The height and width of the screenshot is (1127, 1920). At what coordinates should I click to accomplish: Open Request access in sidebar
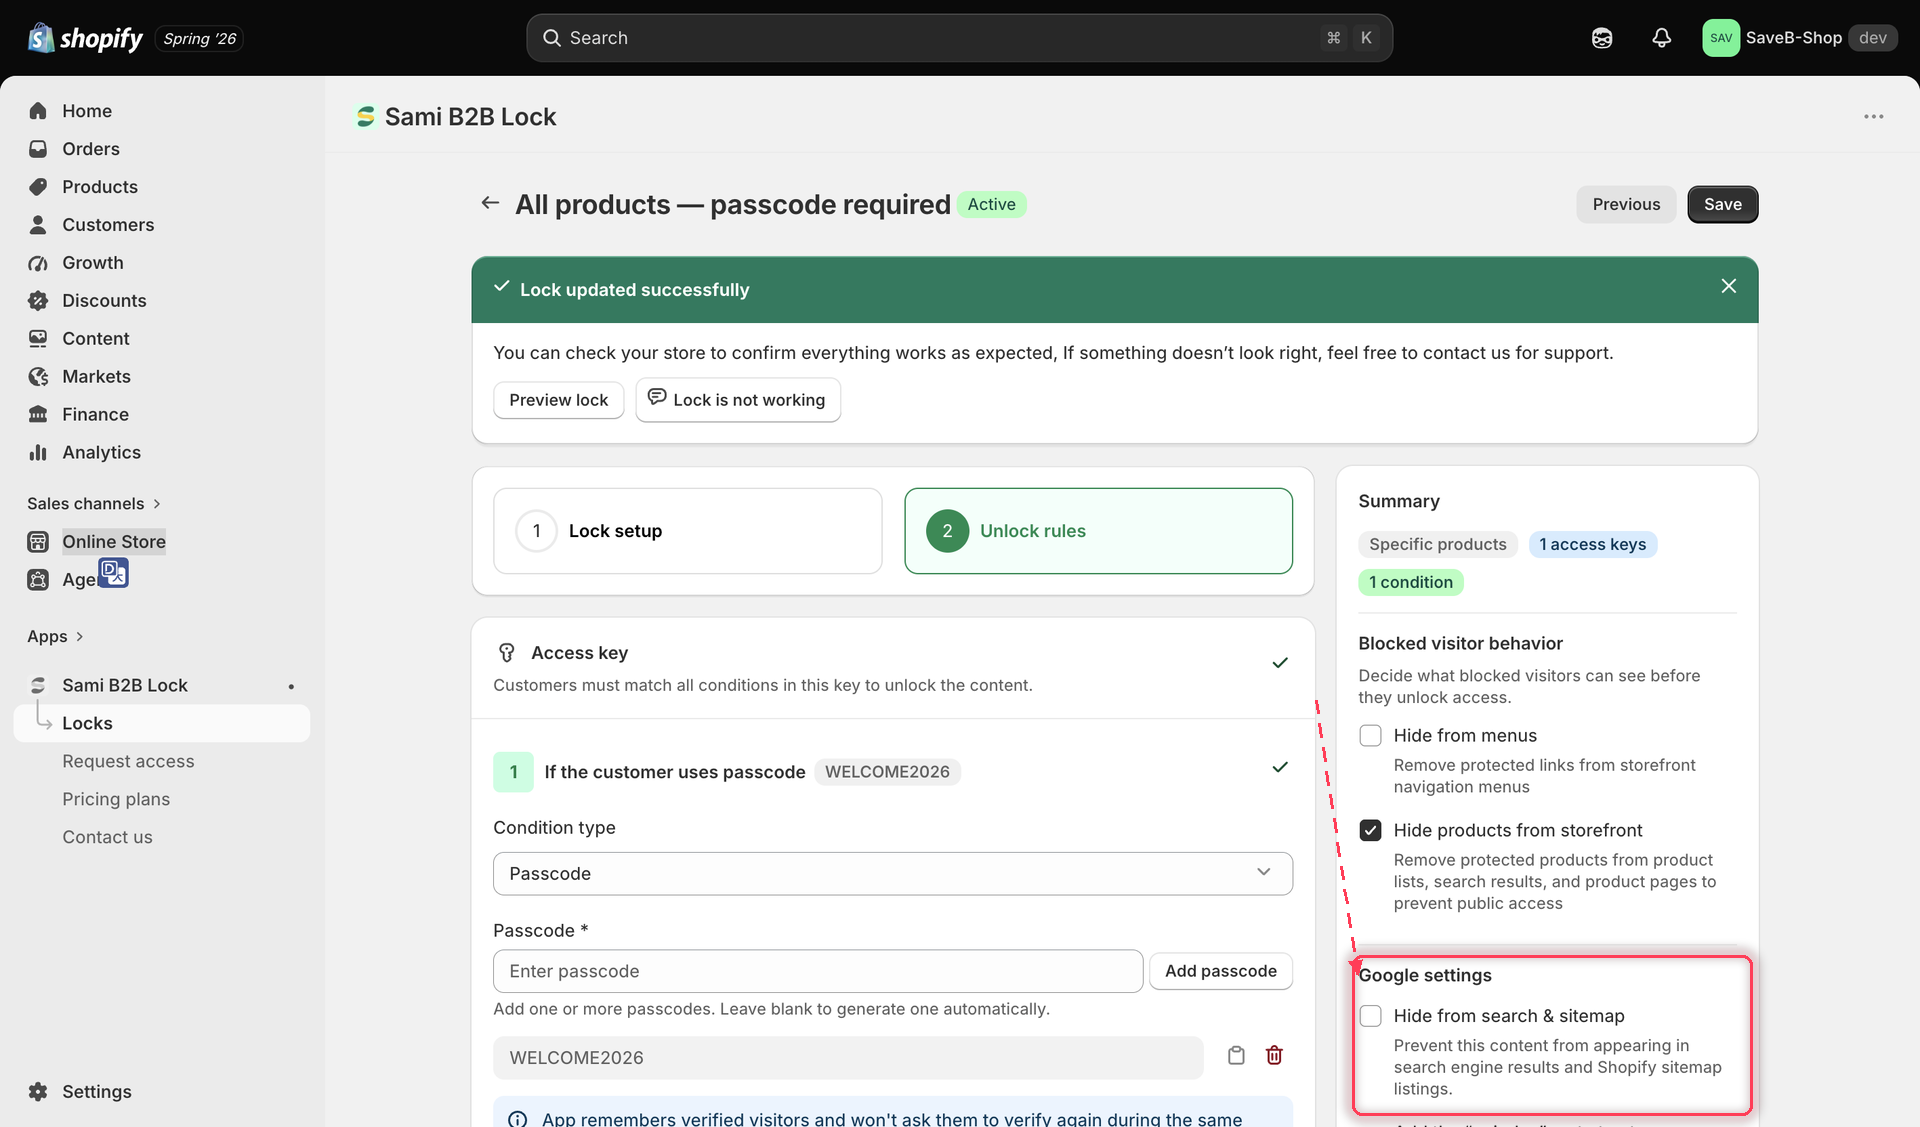(x=128, y=761)
